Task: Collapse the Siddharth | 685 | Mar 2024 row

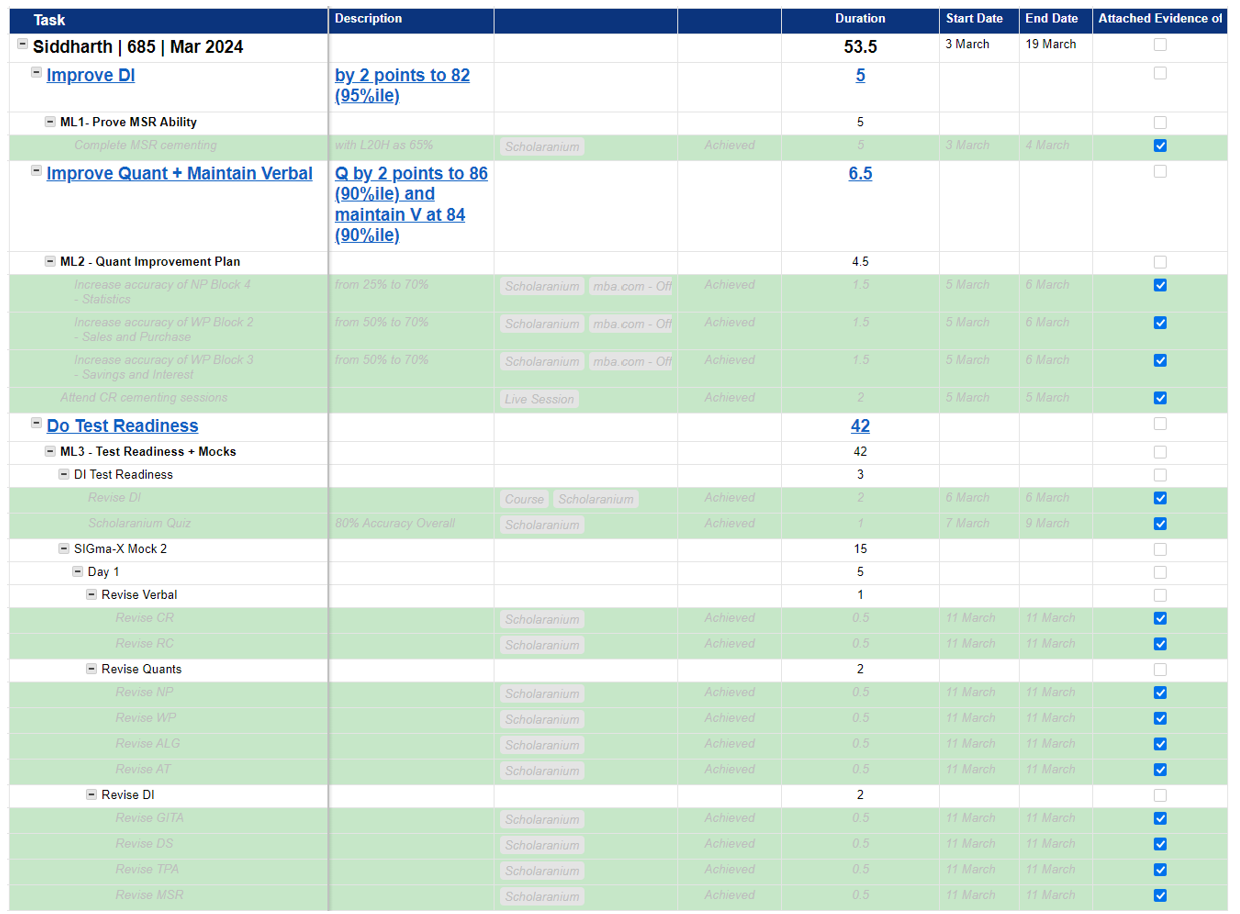Action: [x=22, y=45]
